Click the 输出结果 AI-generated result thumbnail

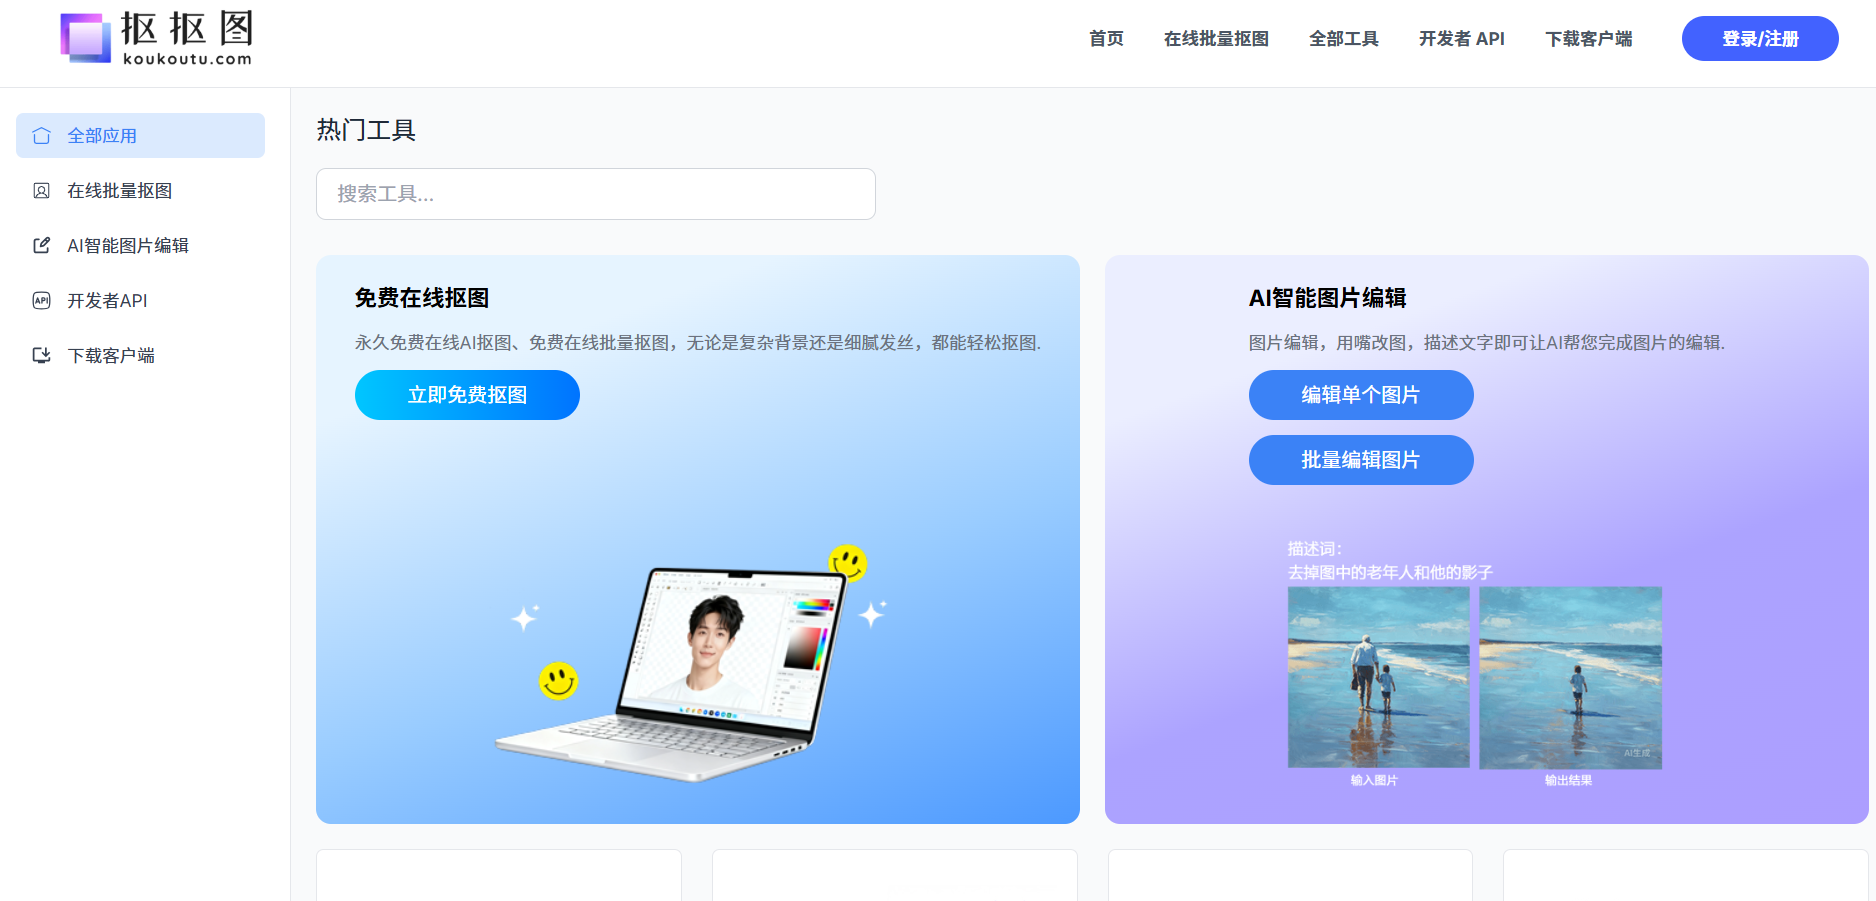click(1570, 677)
